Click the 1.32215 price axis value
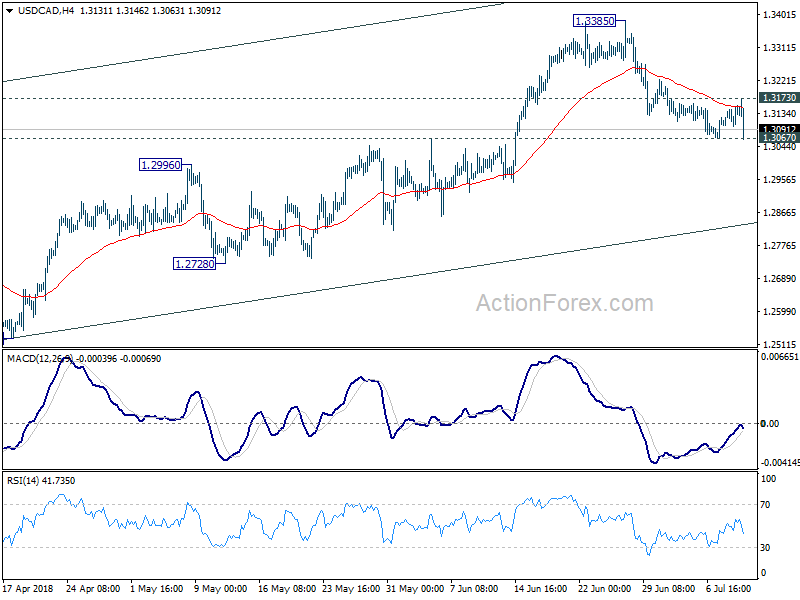This screenshot has height=600, width=800. click(x=779, y=81)
